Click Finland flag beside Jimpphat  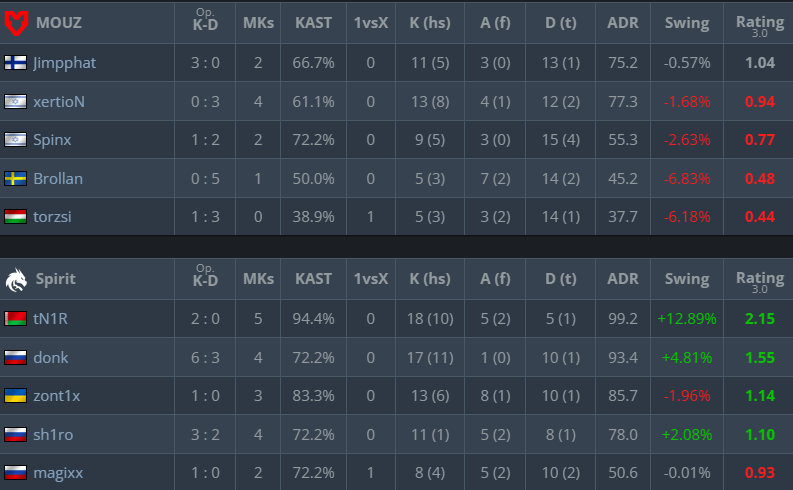[x=15, y=62]
